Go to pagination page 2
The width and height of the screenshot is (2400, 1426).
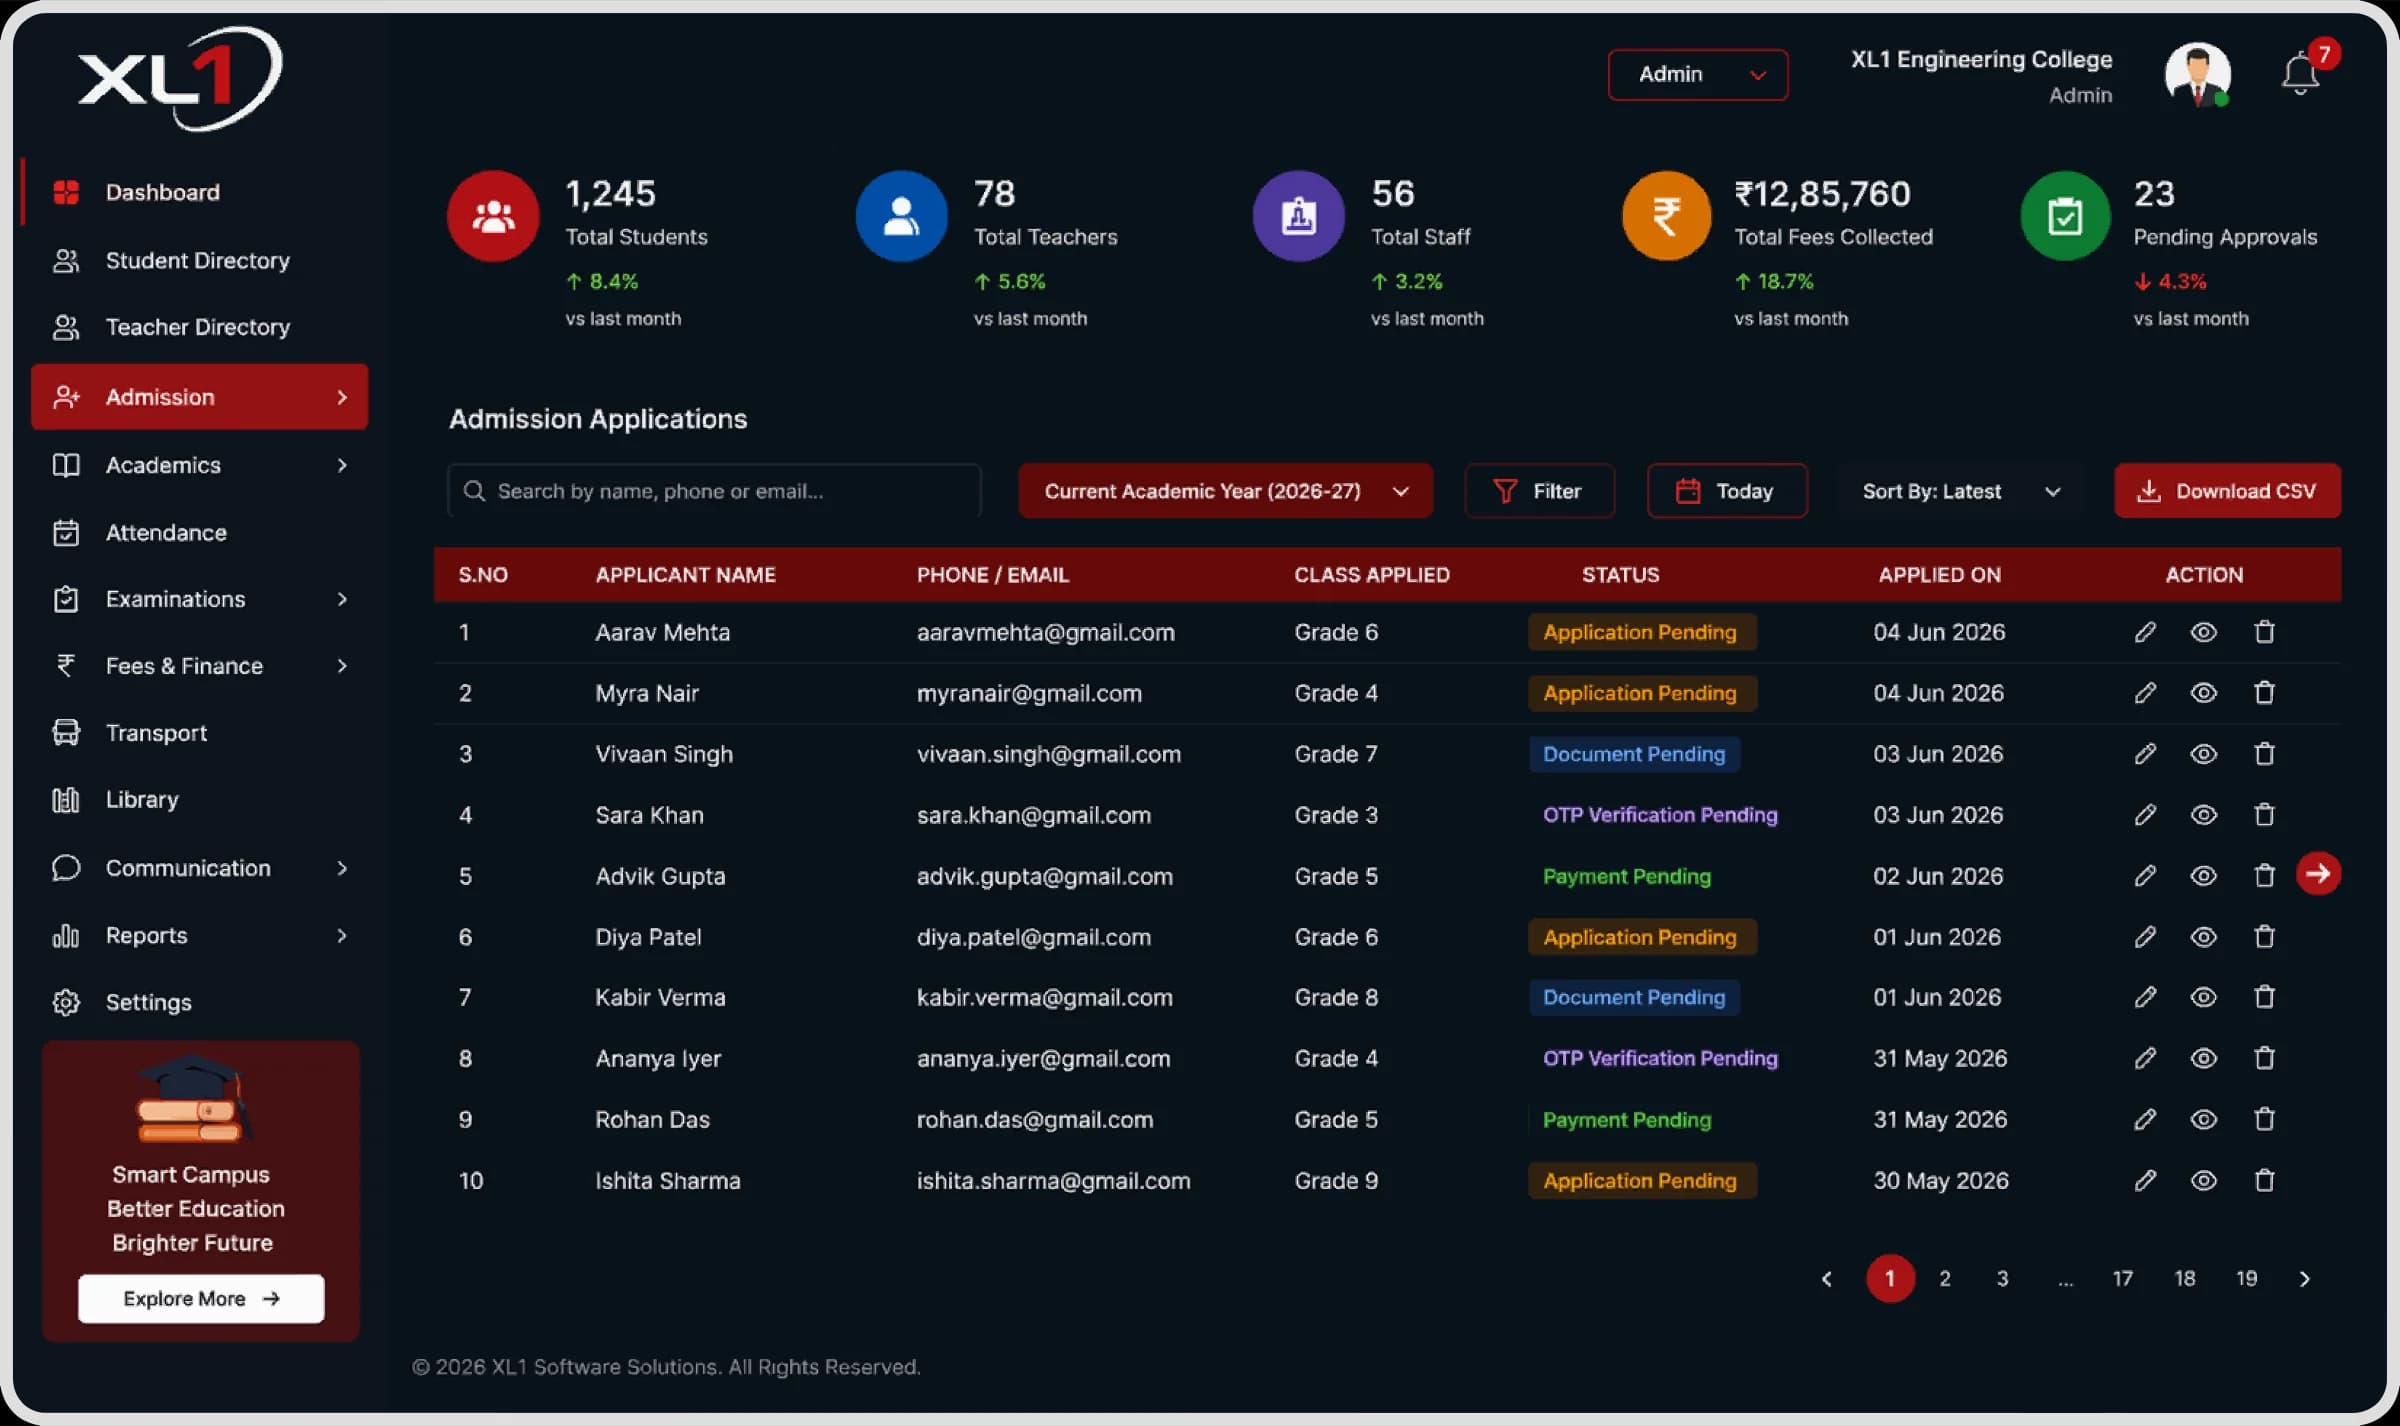(x=1945, y=1278)
